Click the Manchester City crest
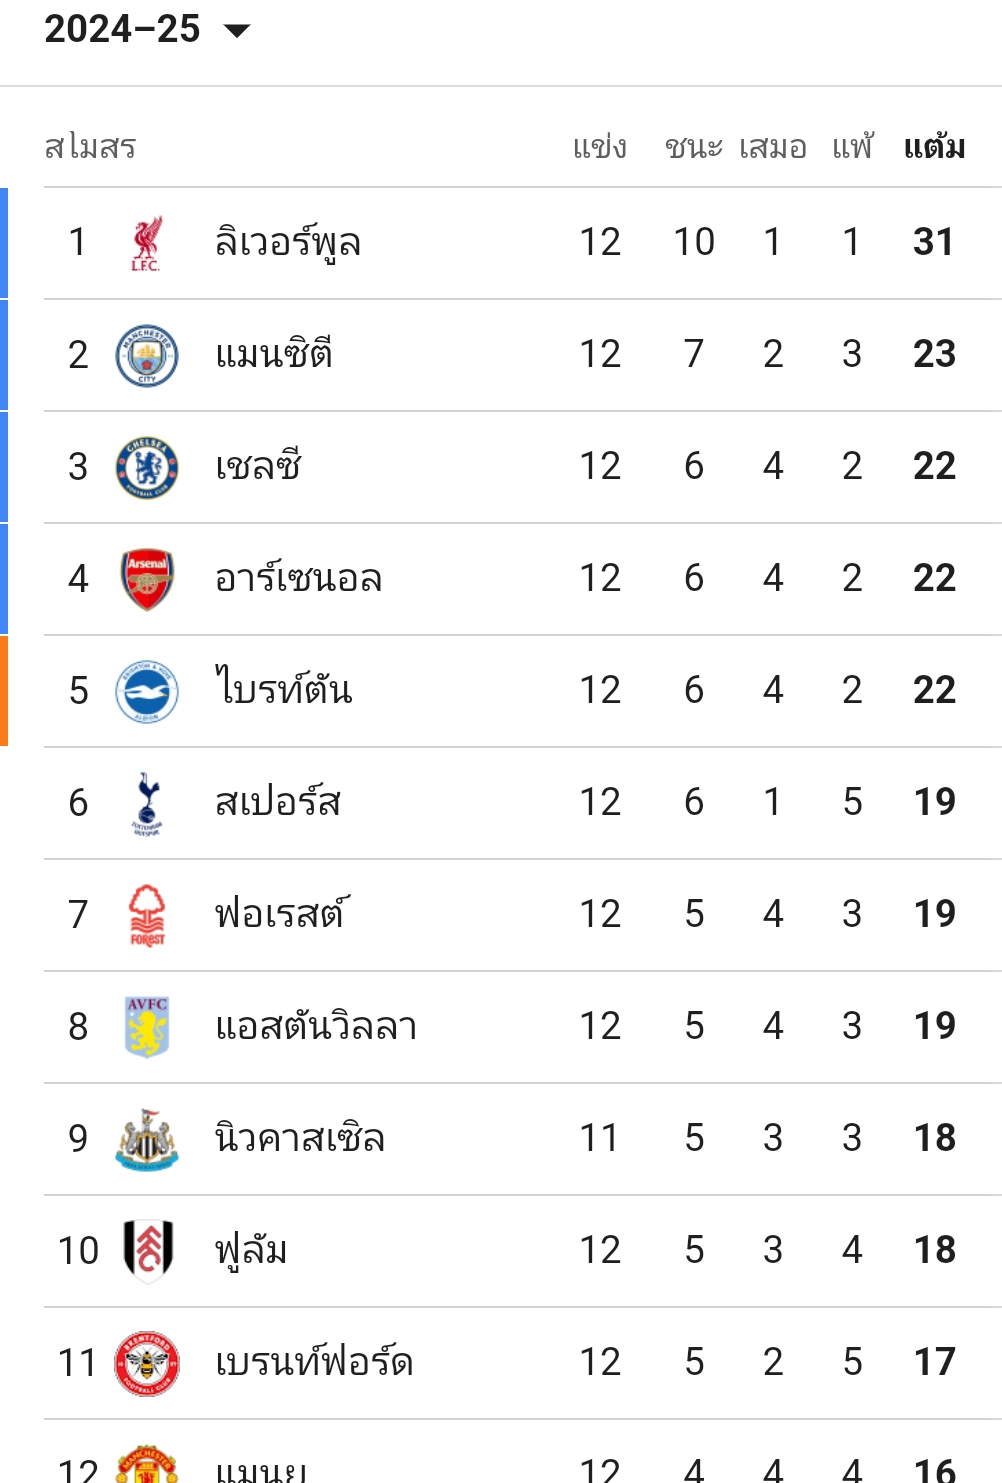The height and width of the screenshot is (1483, 1002). pyautogui.click(x=147, y=355)
